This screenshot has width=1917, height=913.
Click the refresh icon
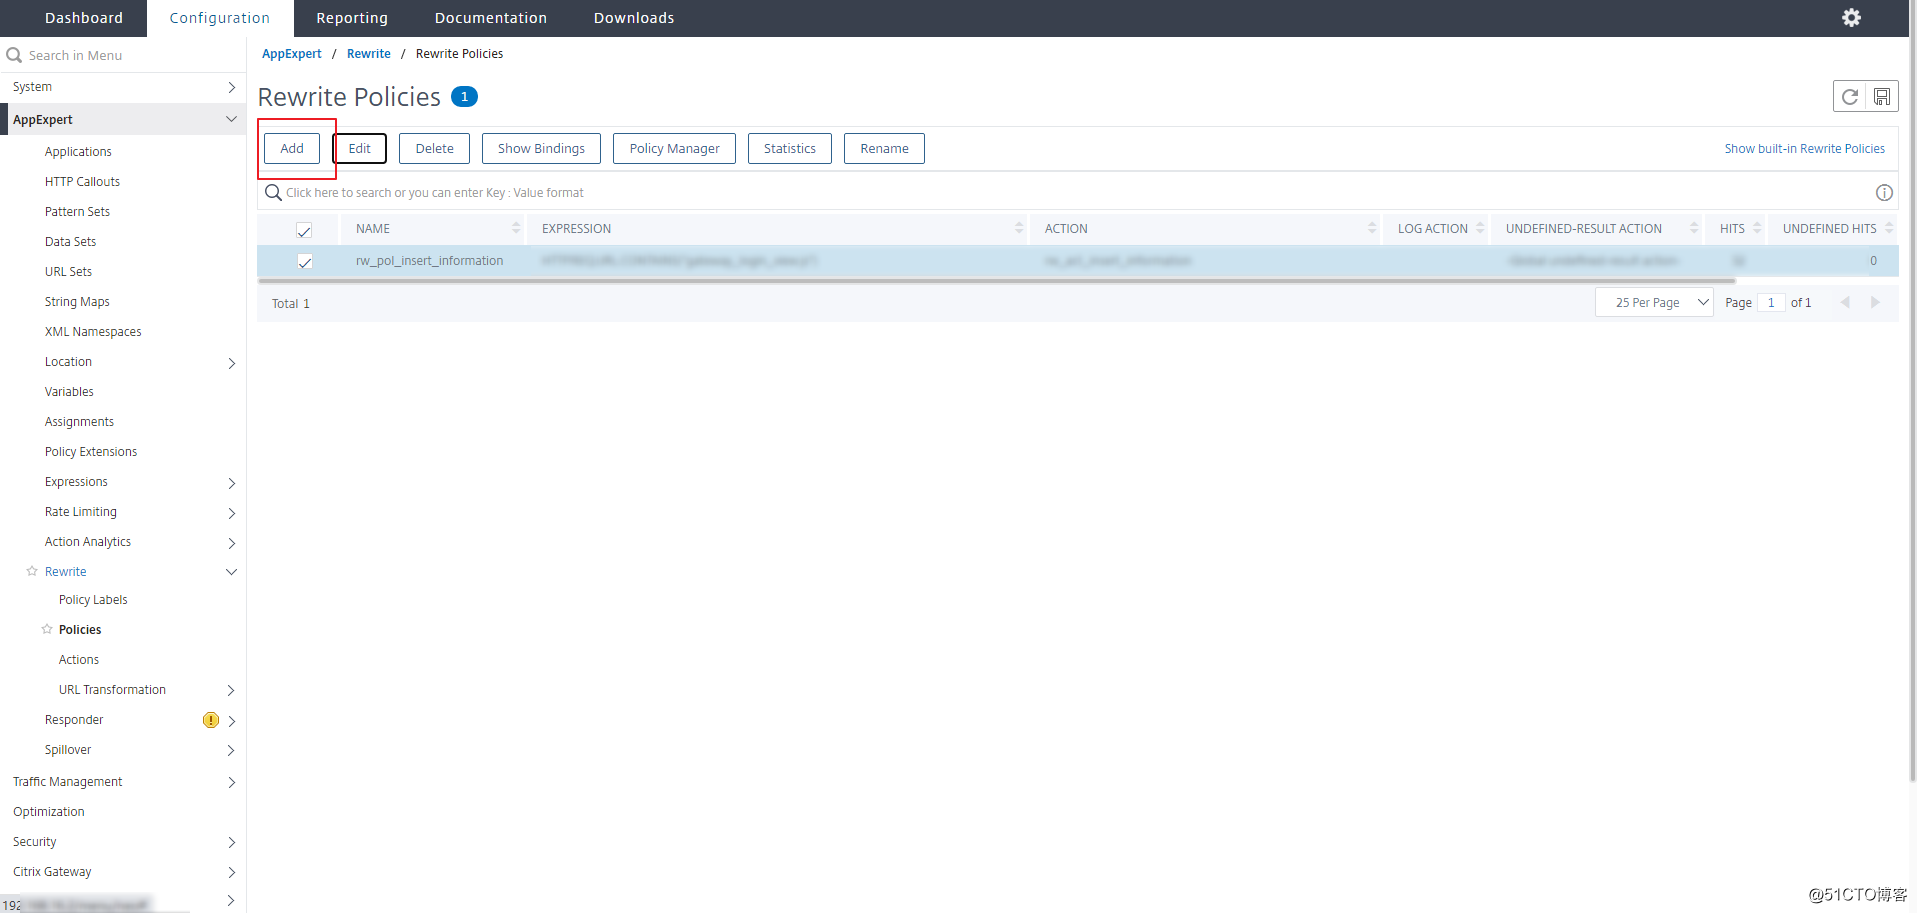pos(1849,97)
